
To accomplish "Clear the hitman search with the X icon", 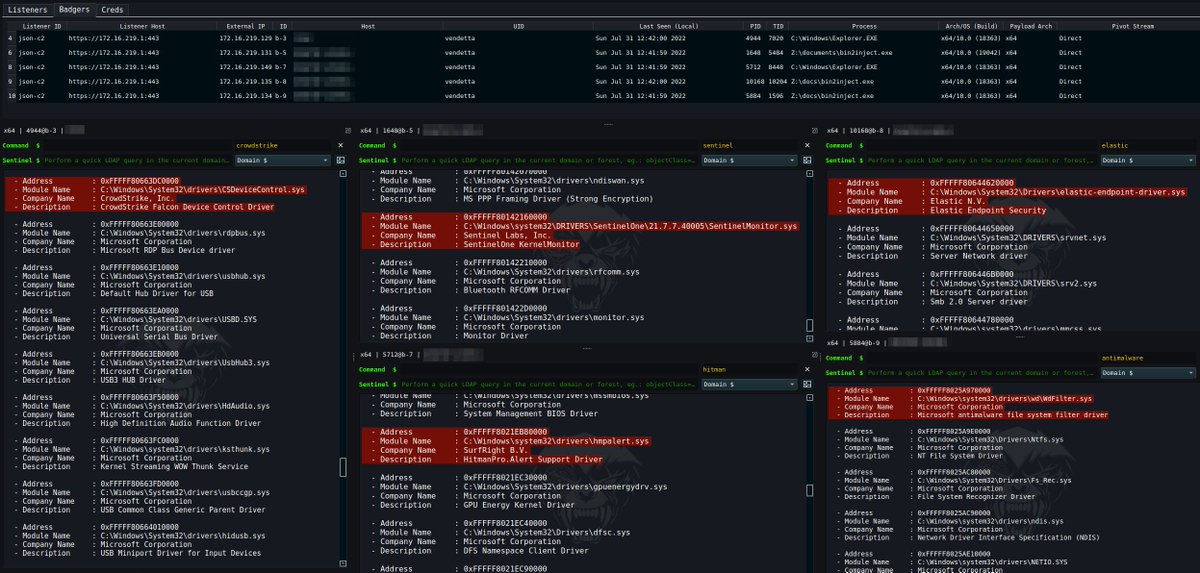I will [x=807, y=369].
